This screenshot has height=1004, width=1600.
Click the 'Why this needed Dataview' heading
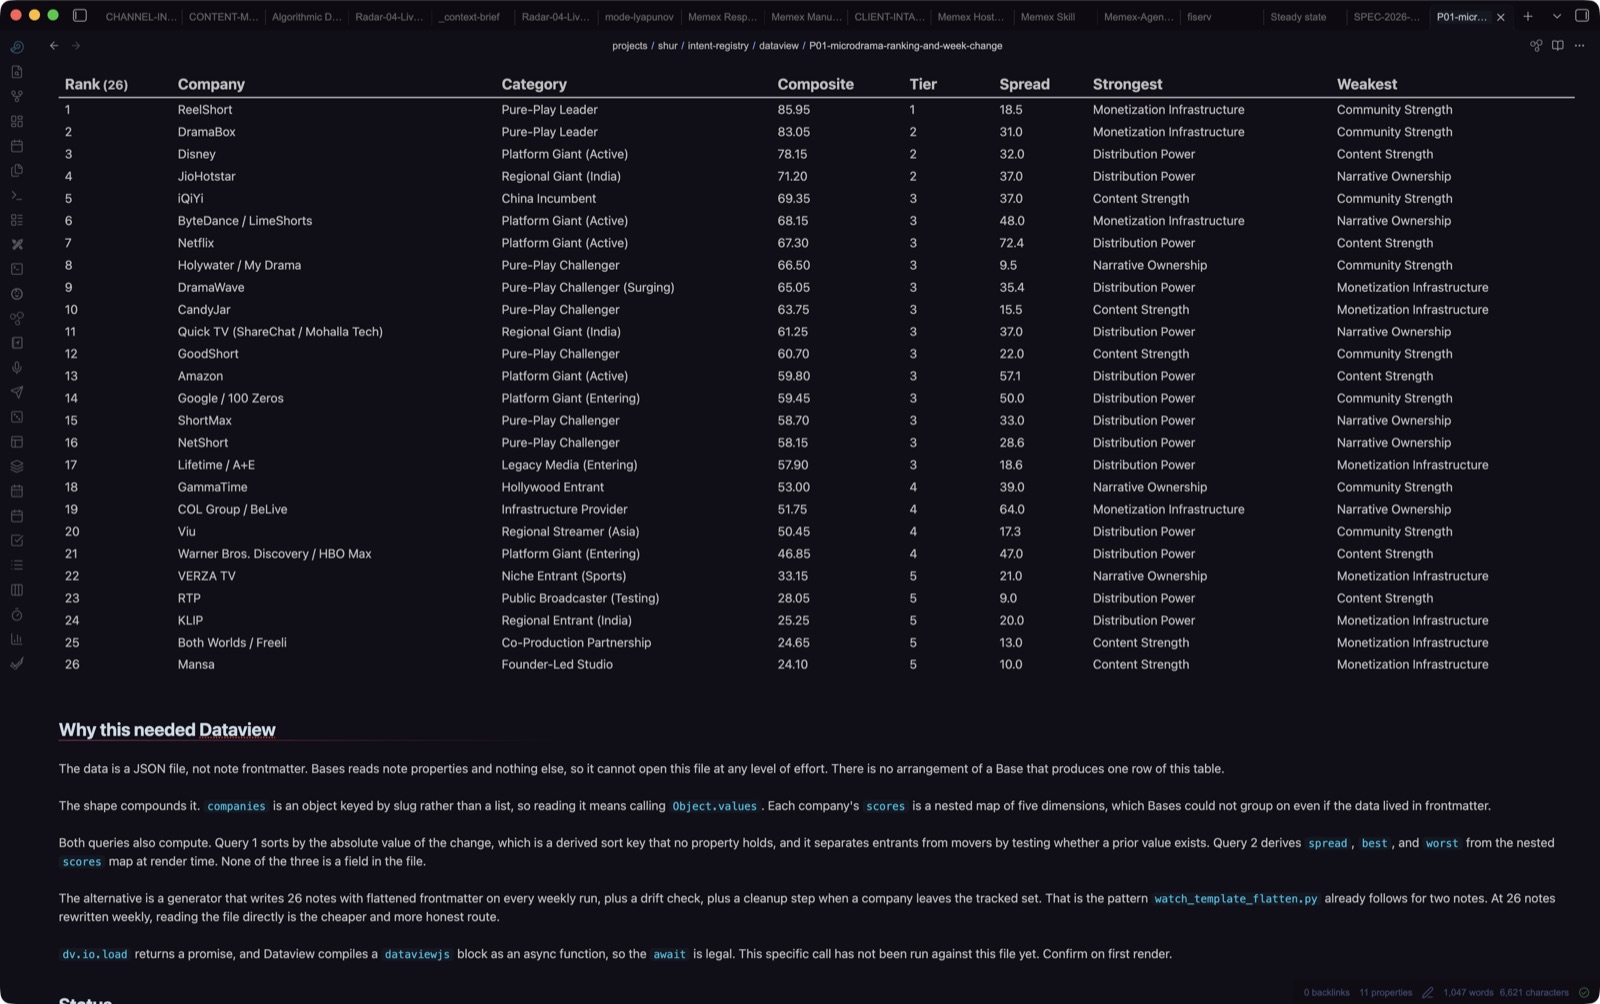coord(167,730)
